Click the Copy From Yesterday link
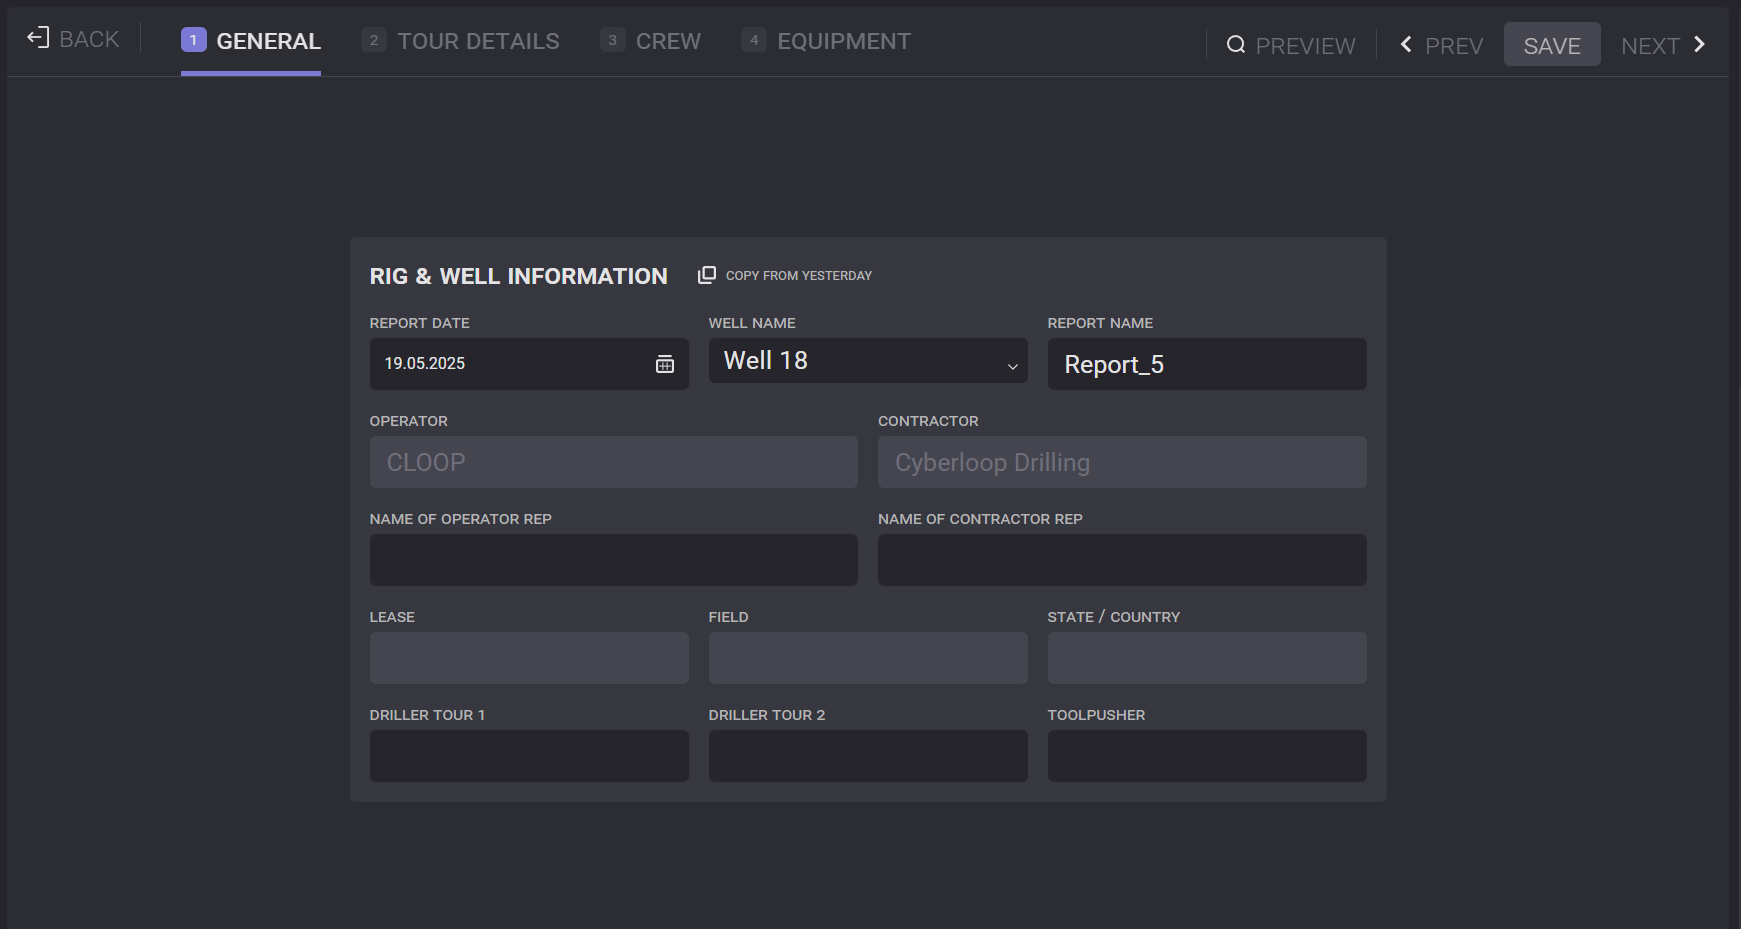The height and width of the screenshot is (929, 1741). [798, 276]
